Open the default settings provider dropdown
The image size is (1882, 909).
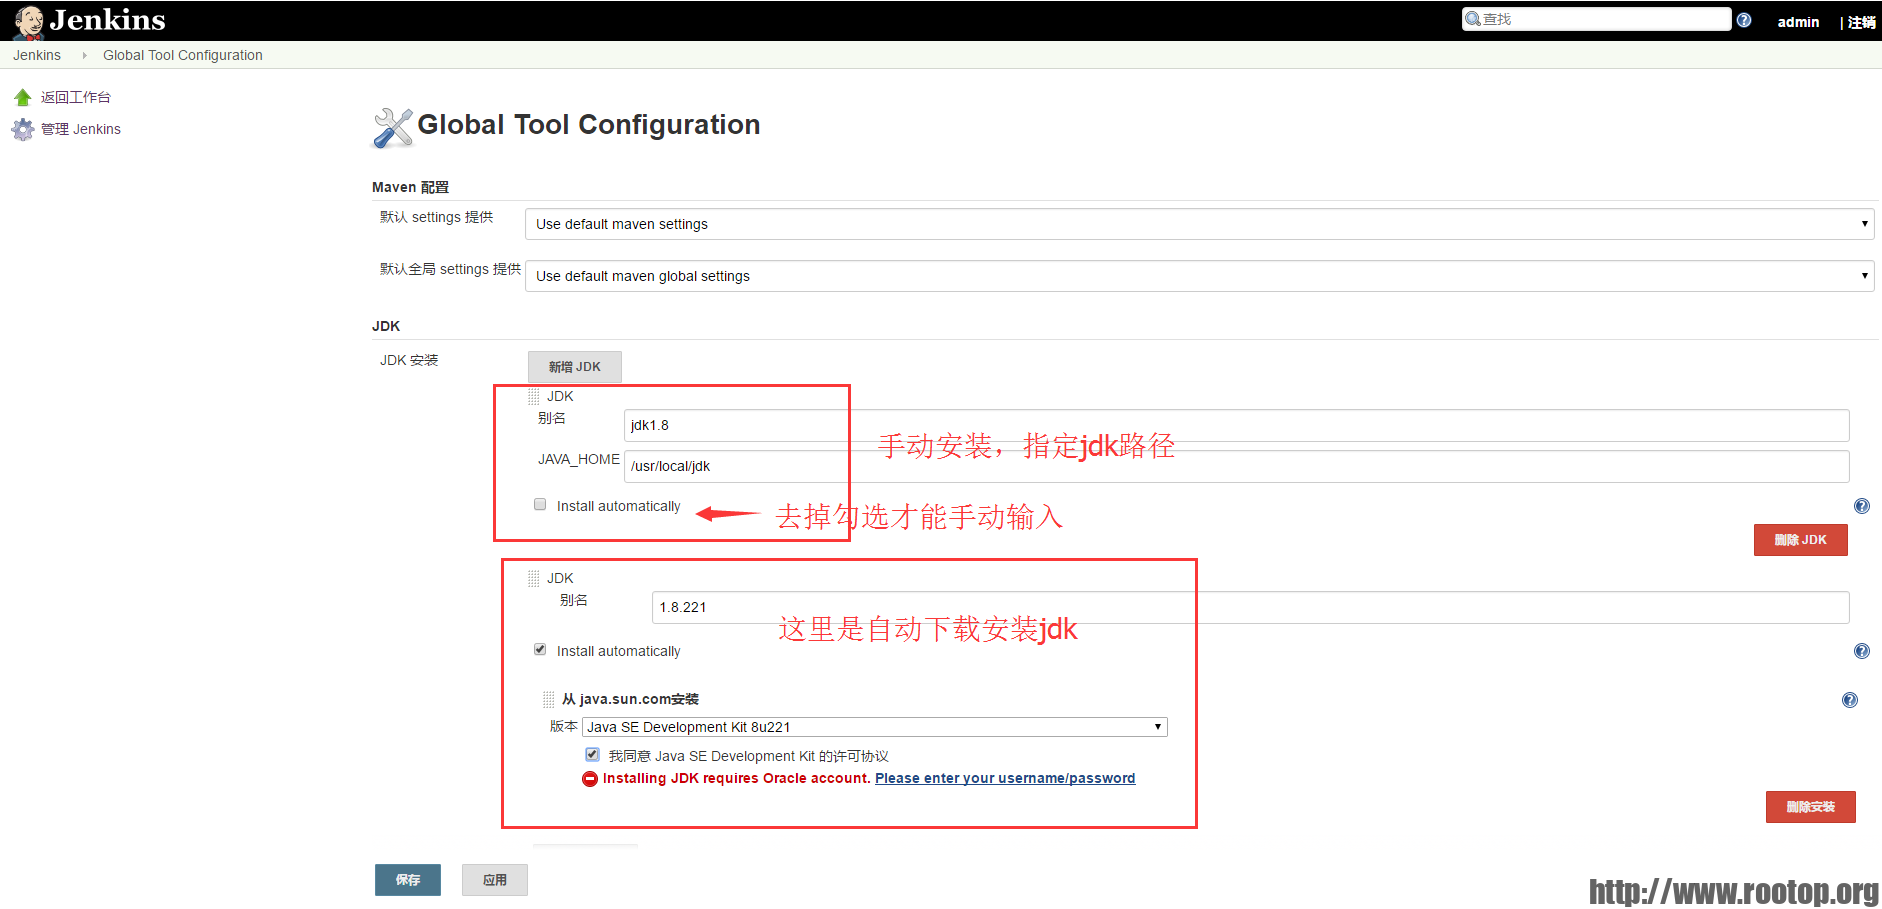tap(1199, 224)
